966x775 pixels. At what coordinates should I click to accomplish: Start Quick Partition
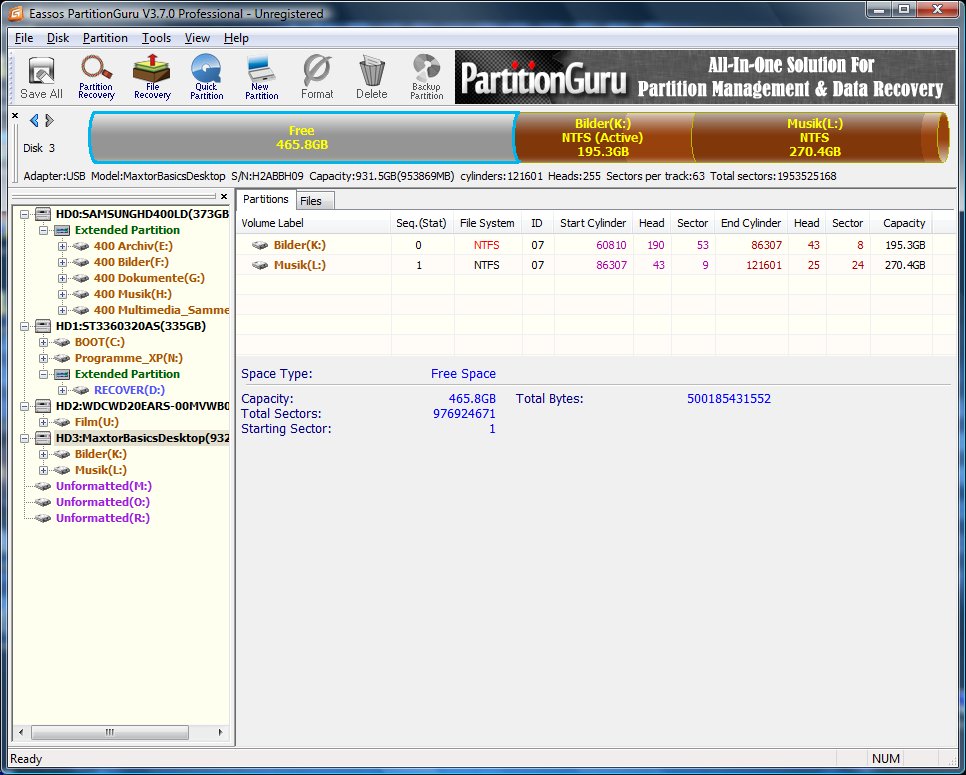tap(206, 77)
